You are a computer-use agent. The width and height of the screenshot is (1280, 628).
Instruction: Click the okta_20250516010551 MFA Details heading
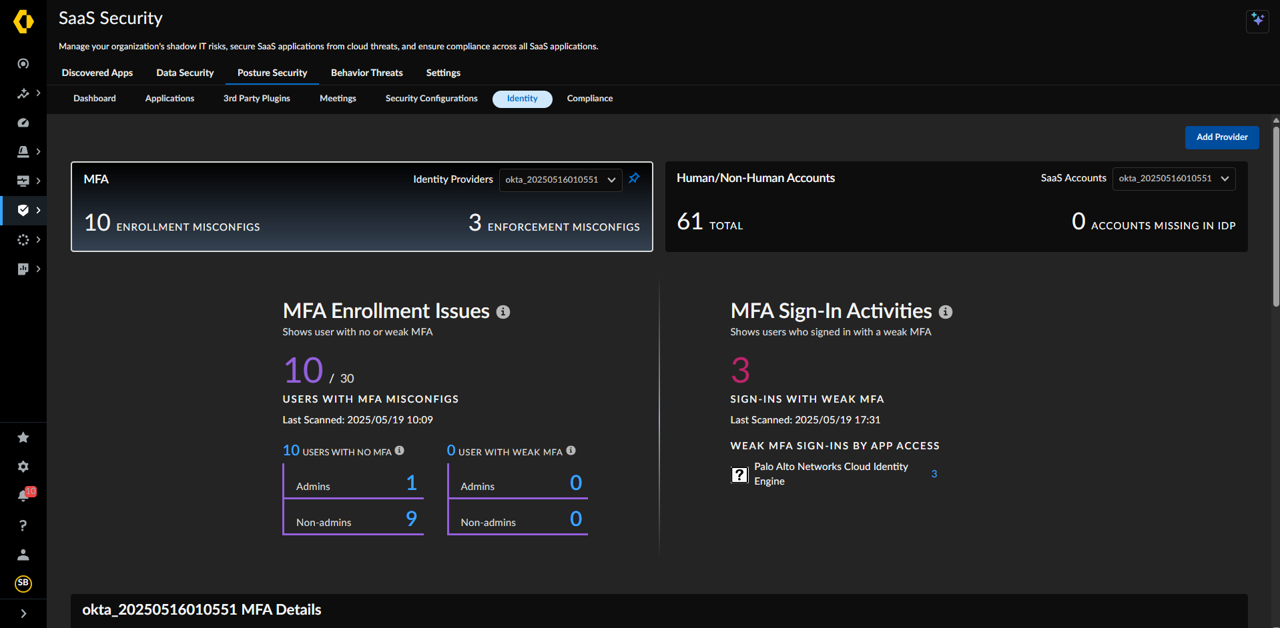point(202,610)
